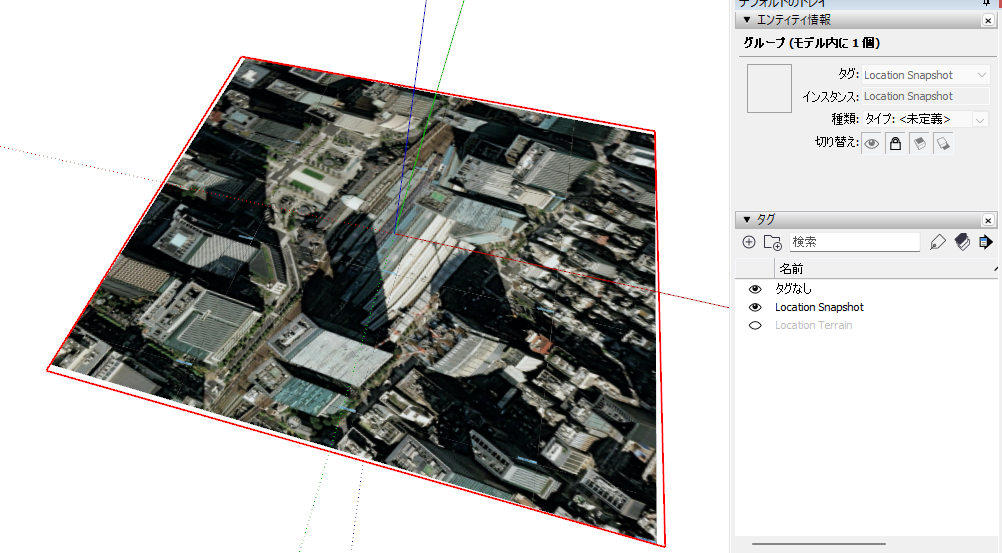1002x553 pixels.
Task: Click the material preview swatch in Entity Info
Action: (x=769, y=88)
